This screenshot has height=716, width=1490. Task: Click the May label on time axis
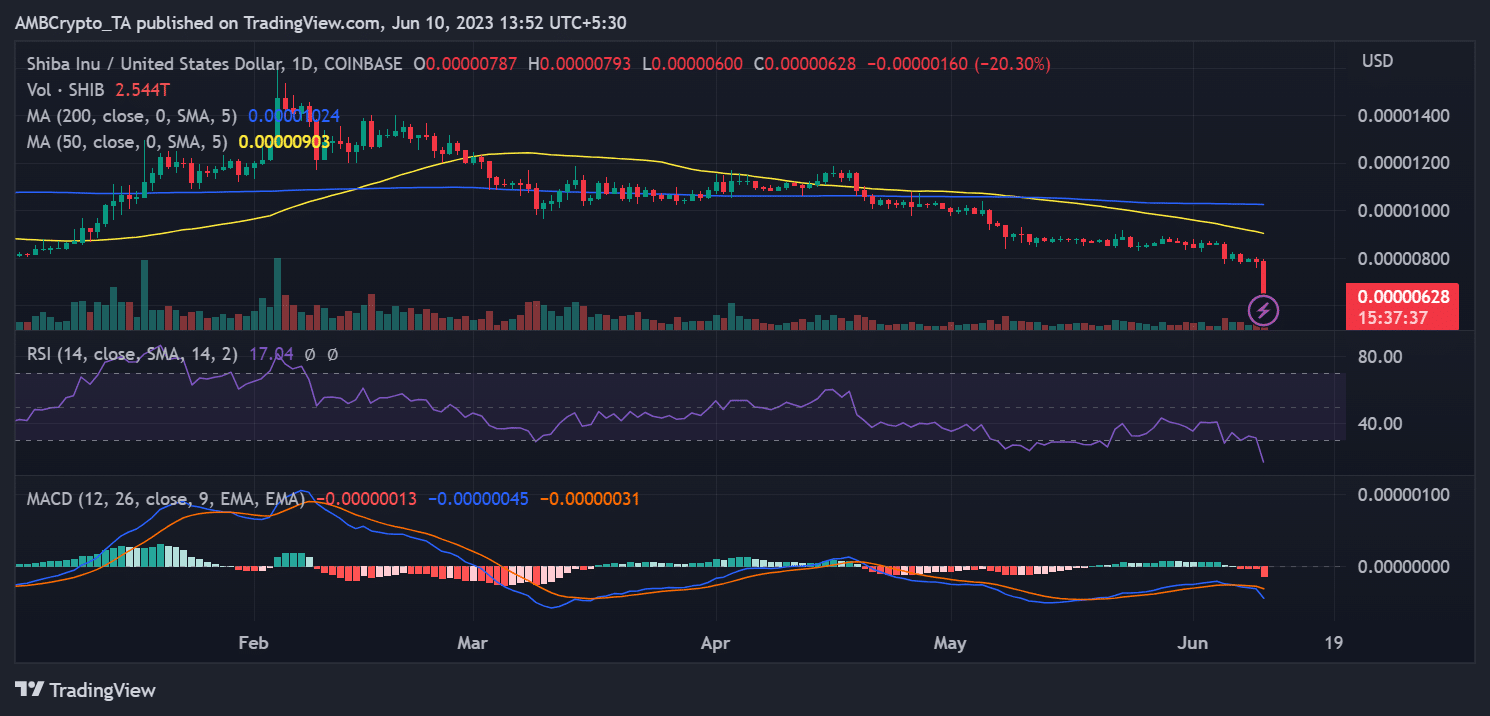(950, 643)
